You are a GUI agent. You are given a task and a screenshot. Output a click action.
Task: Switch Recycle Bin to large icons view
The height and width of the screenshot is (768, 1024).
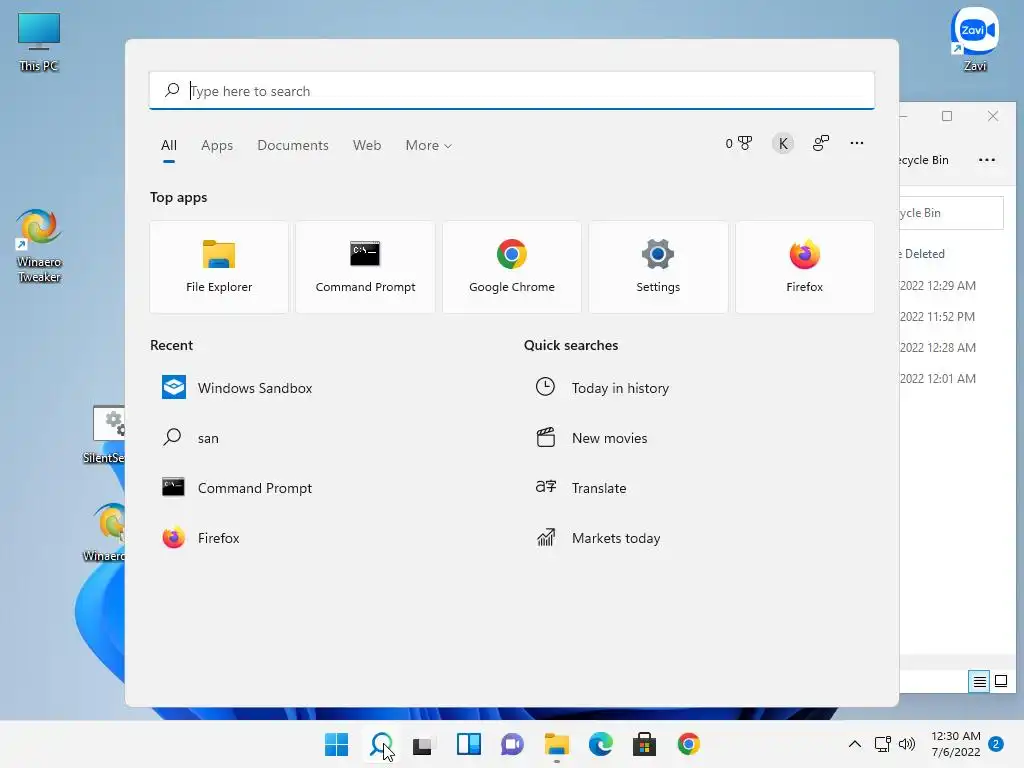[x=1000, y=682]
